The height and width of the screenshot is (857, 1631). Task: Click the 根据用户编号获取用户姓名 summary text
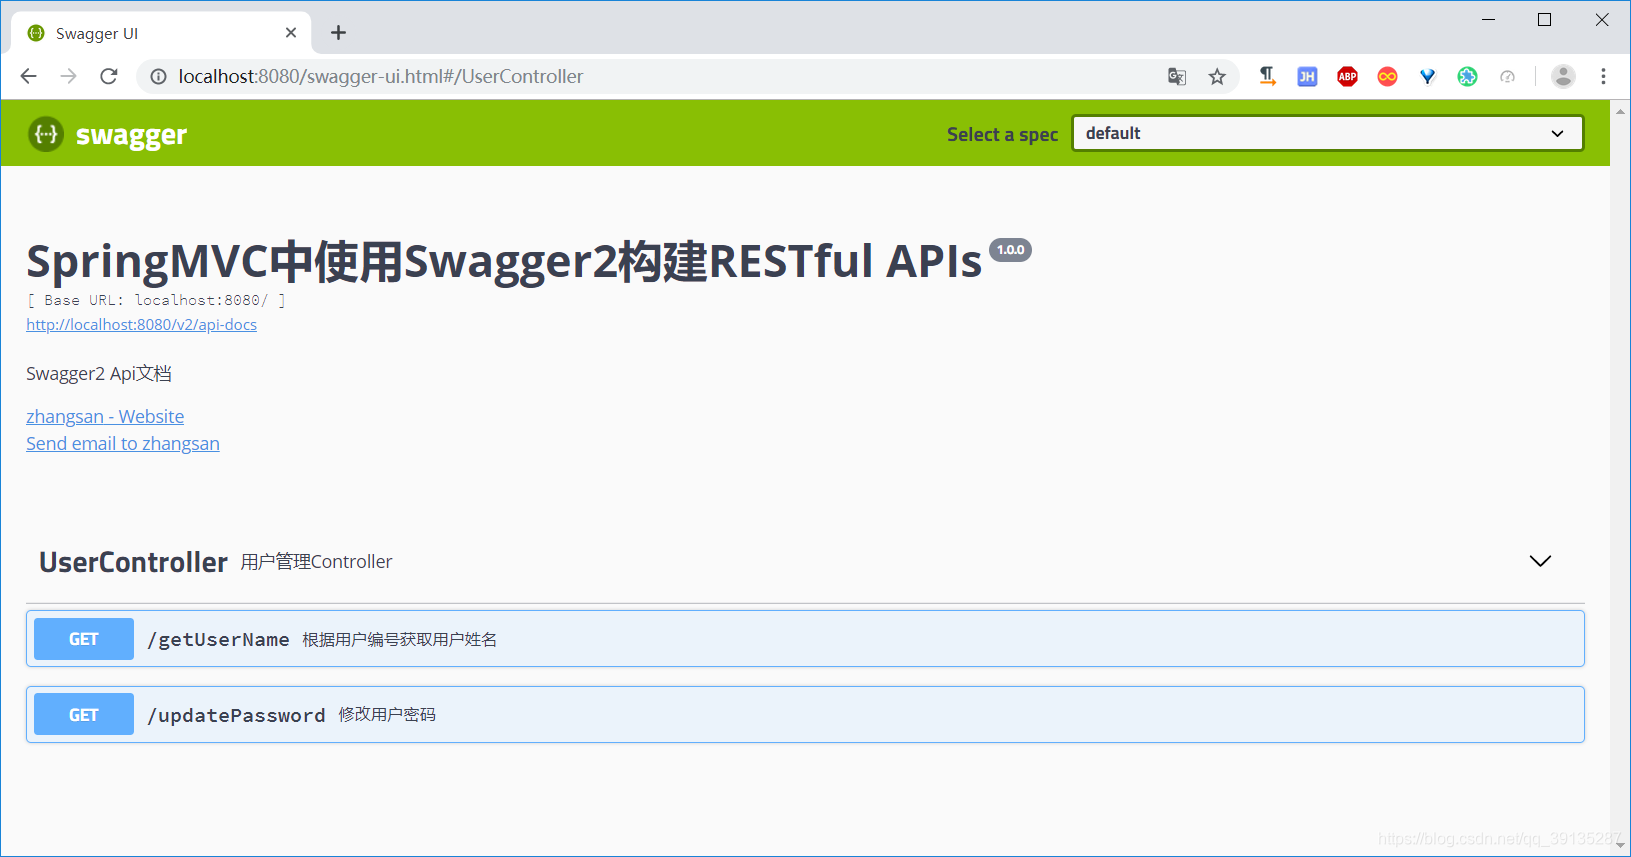coord(400,640)
